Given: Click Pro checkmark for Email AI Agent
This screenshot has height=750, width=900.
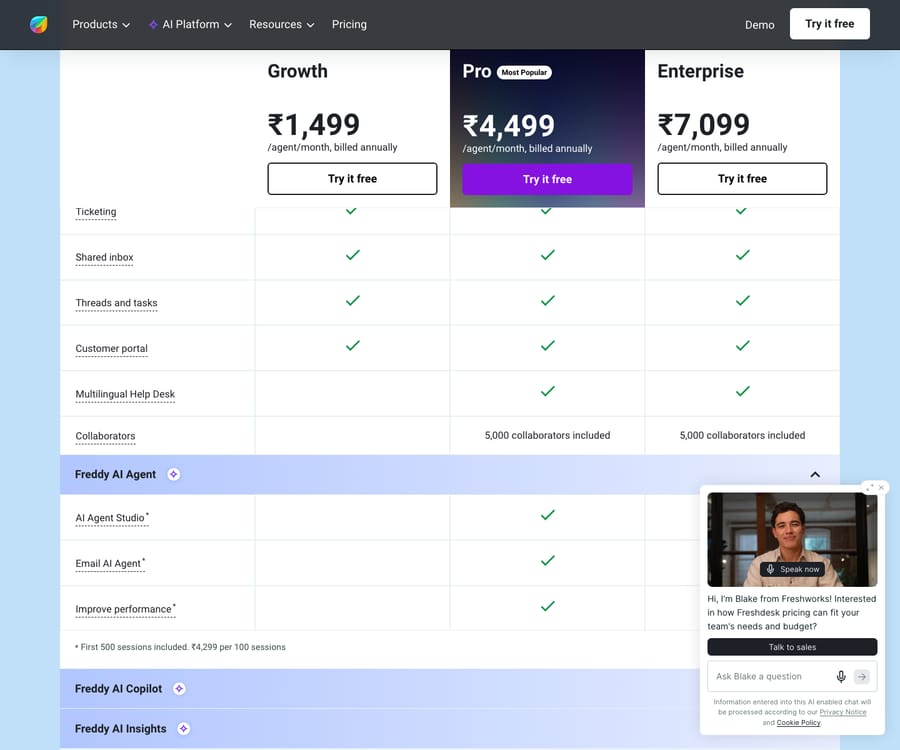Looking at the screenshot, I should 548,560.
